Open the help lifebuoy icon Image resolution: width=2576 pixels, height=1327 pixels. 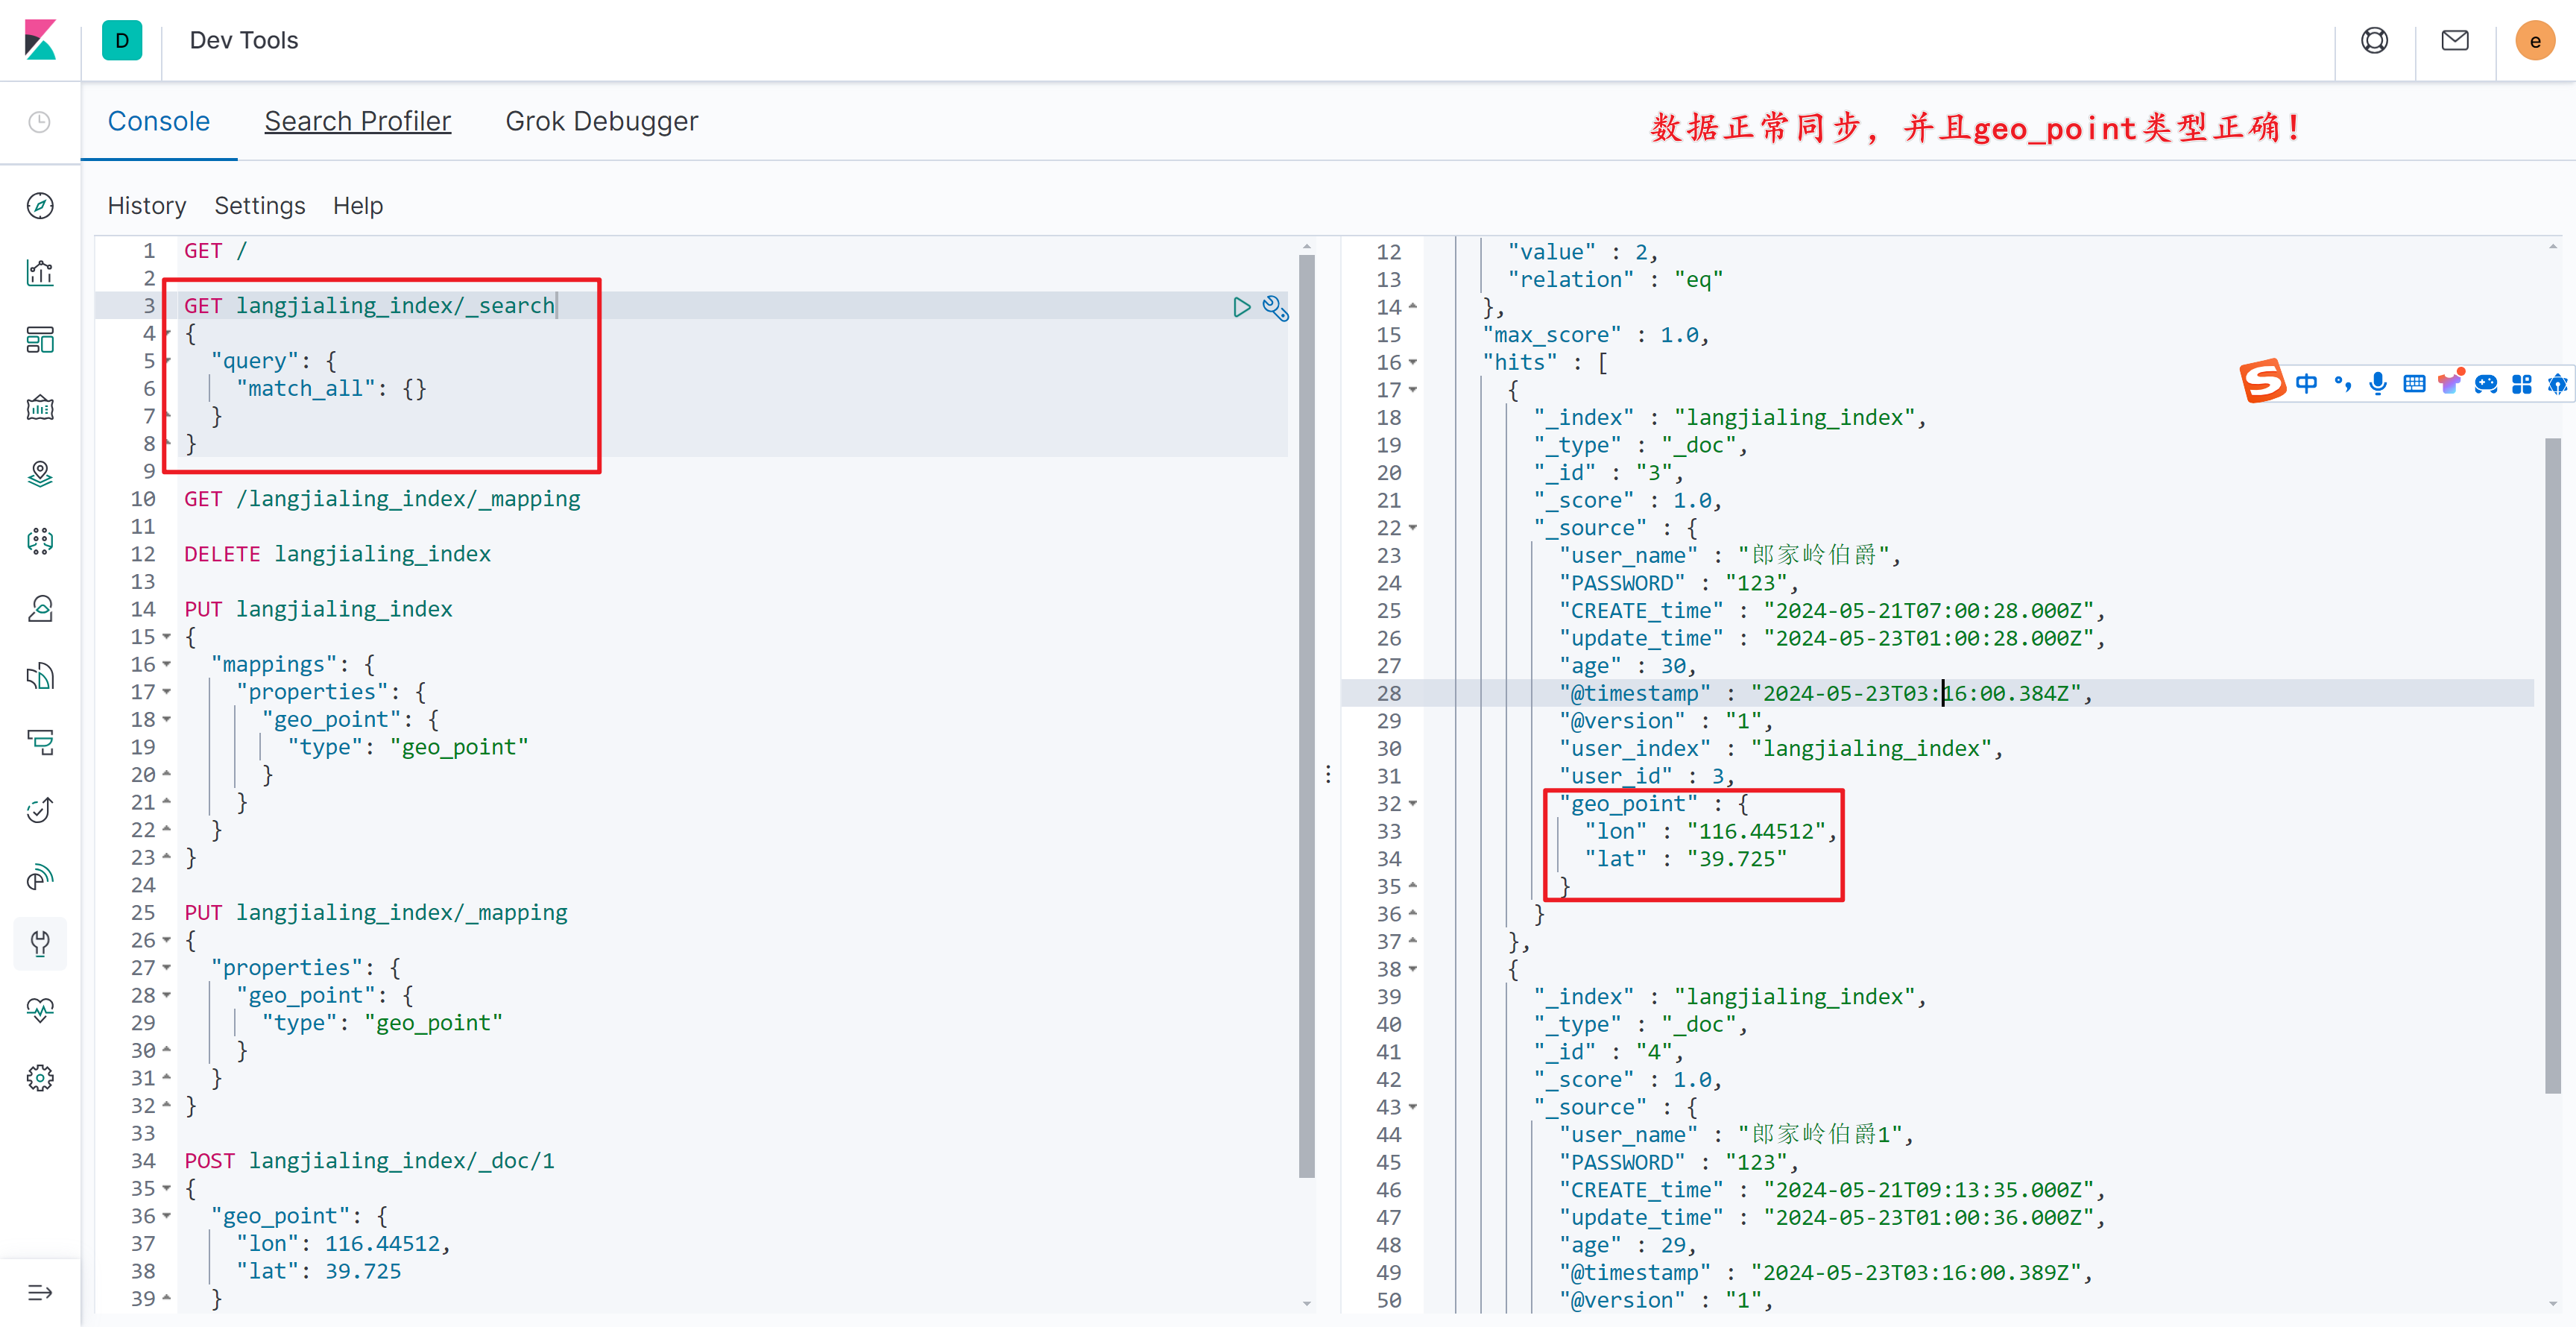click(x=2374, y=40)
